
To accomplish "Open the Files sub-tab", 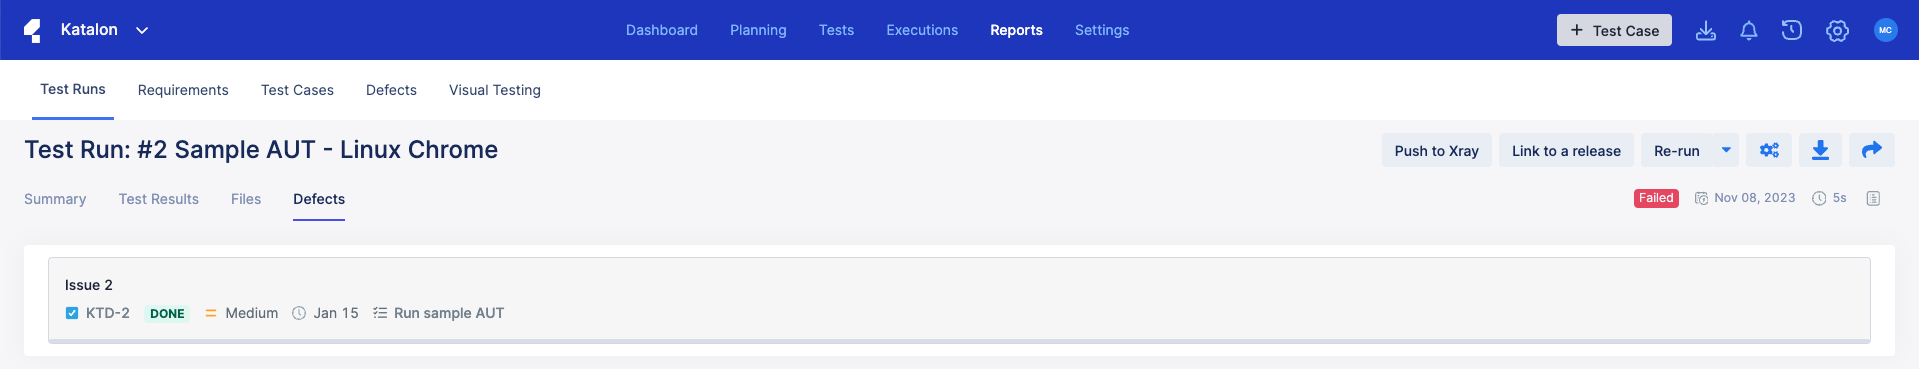I will pos(246,199).
